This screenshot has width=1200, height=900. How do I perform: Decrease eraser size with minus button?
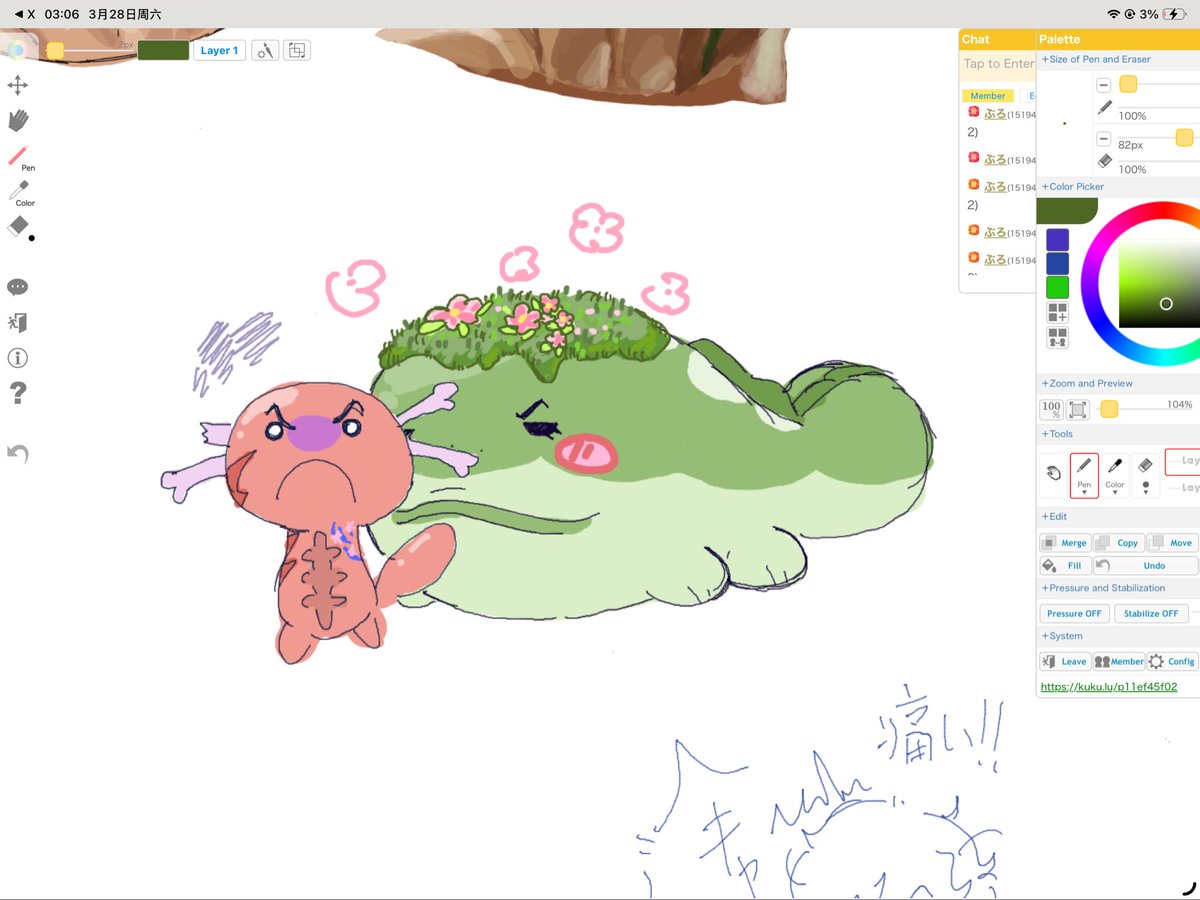[1104, 138]
